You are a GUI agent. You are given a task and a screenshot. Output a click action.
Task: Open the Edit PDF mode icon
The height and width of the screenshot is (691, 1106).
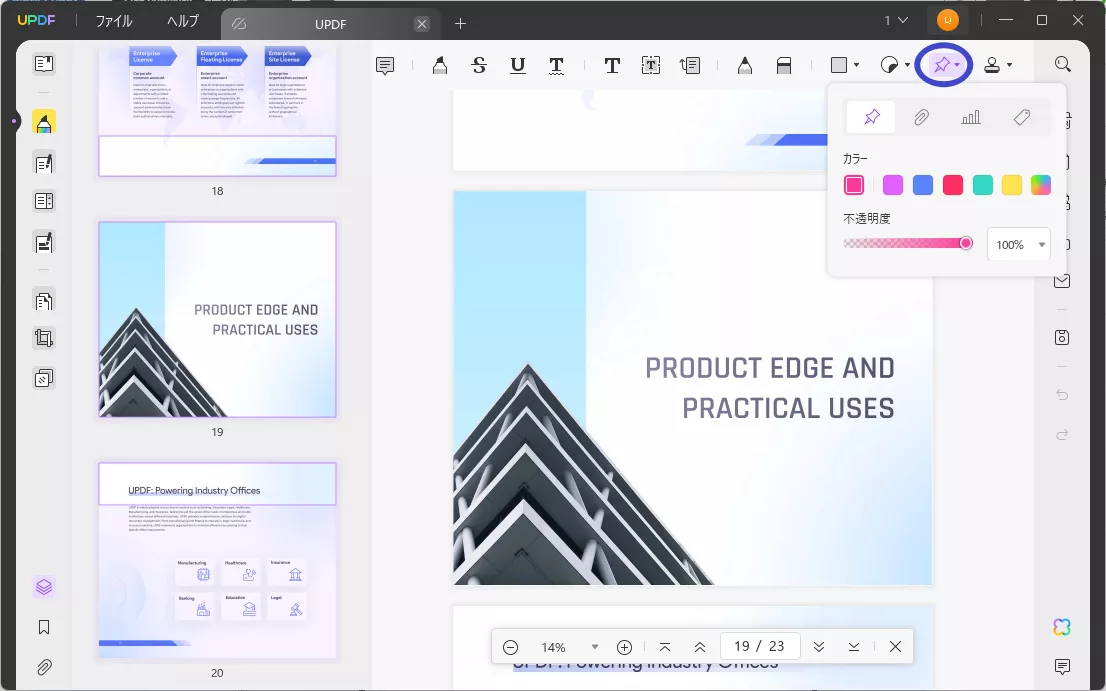coord(44,164)
